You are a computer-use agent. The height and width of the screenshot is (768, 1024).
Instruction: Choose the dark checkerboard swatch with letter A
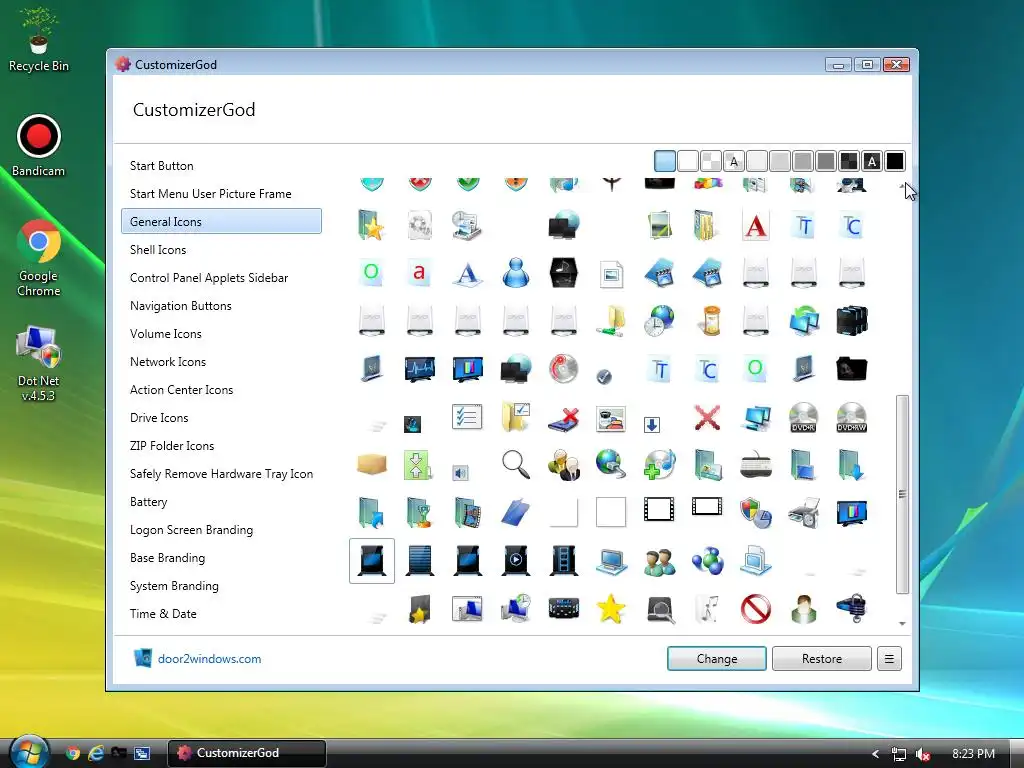click(872, 161)
